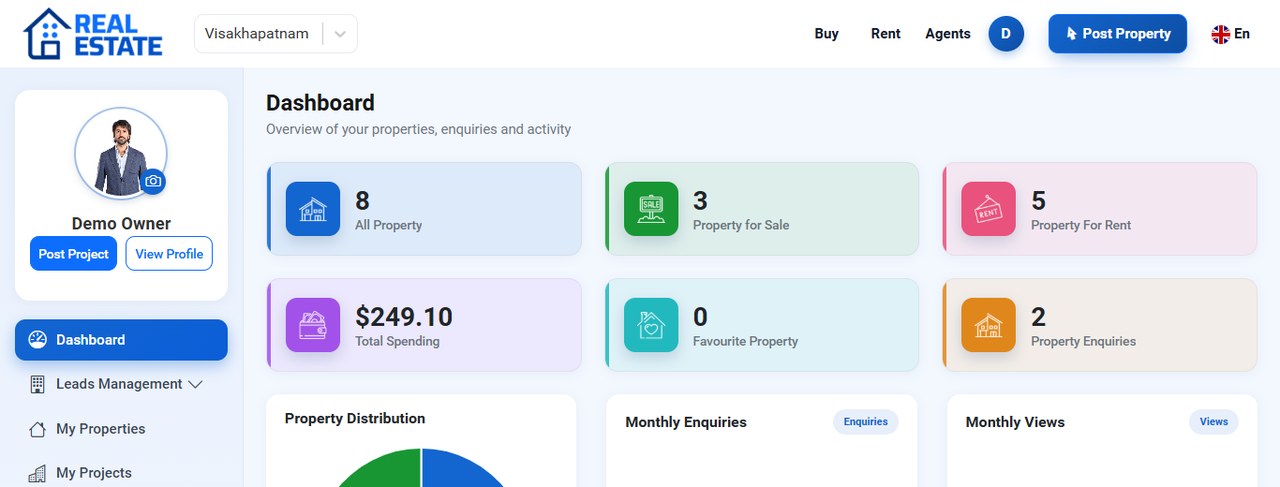Click the 5 Property For Rent count
This screenshot has width=1280, height=487.
click(1038, 201)
